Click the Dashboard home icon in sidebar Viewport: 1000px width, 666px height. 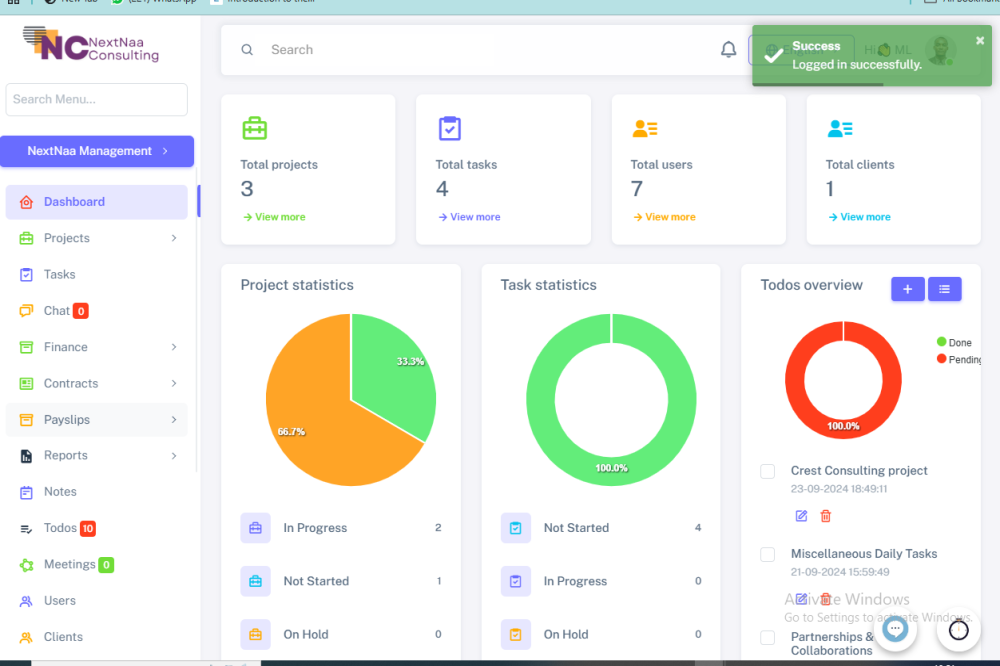[x=26, y=202]
